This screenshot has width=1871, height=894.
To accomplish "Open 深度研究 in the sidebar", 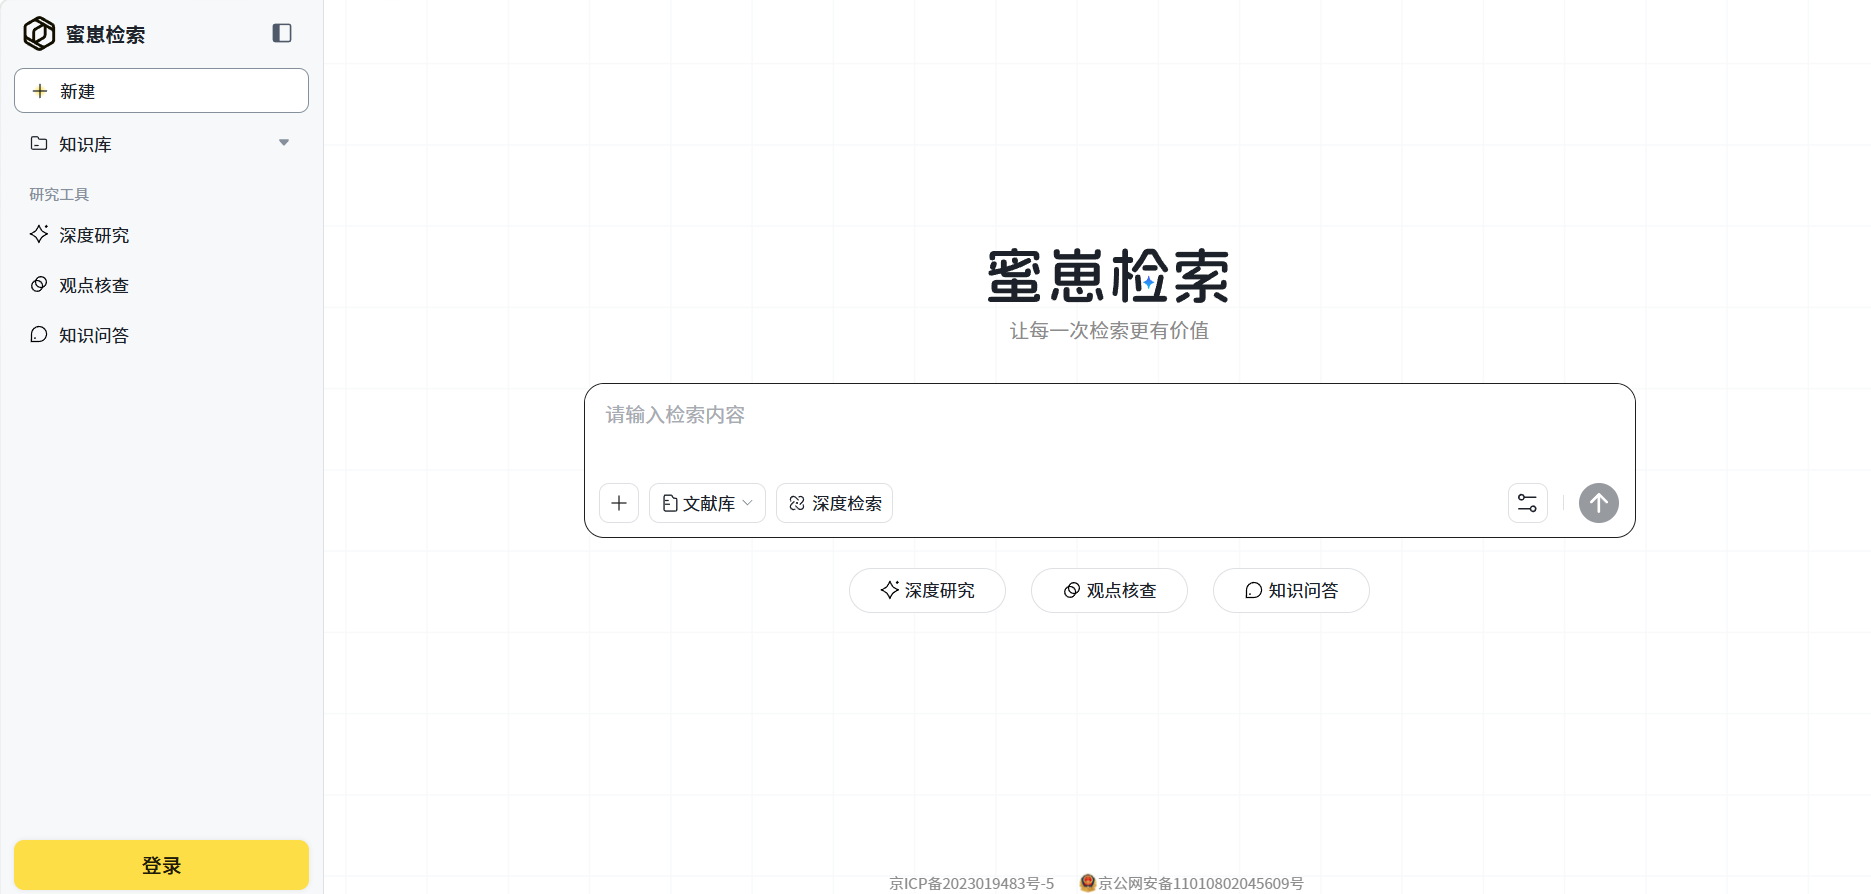I will pos(160,235).
